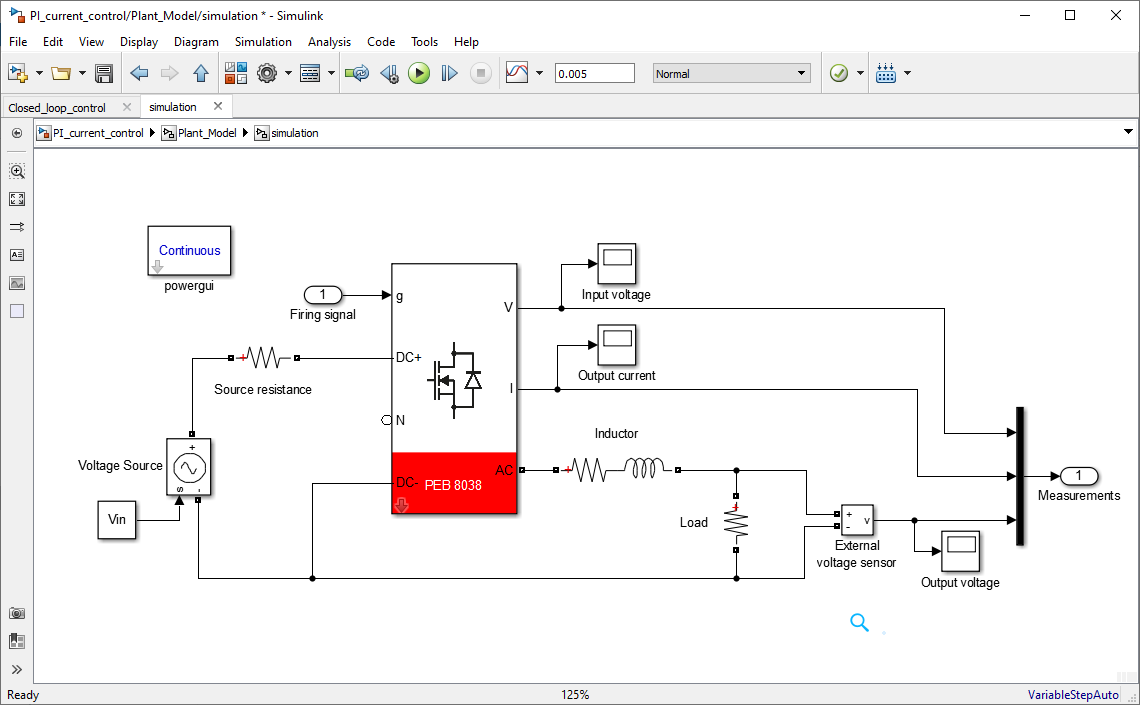Image resolution: width=1140 pixels, height=705 pixels.
Task: Navigate up to parent with the up arrow
Action: tap(200, 73)
